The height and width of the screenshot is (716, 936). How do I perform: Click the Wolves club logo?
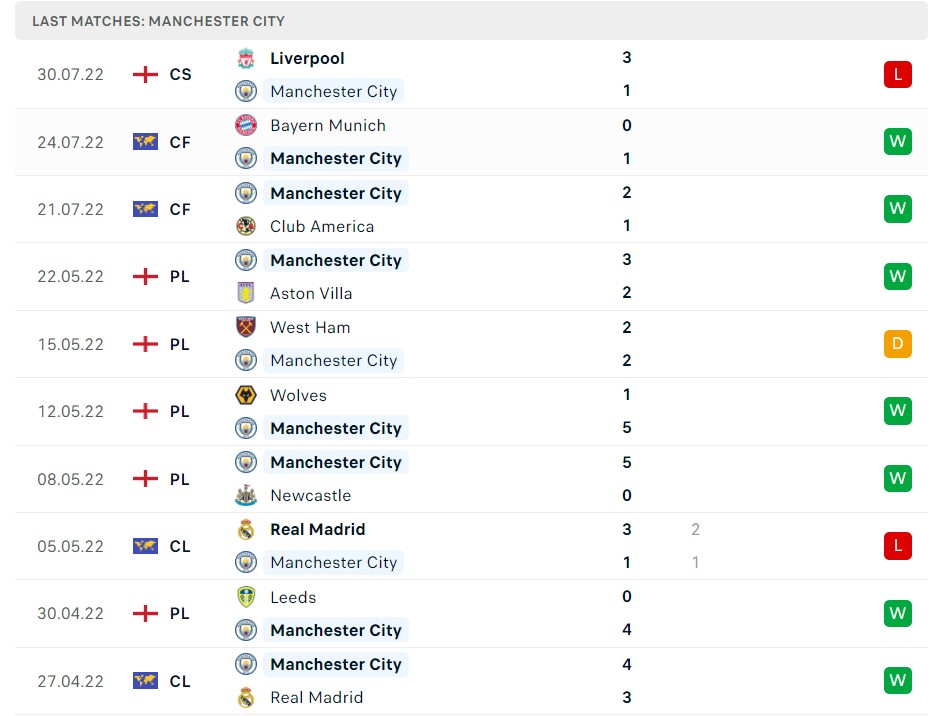pyautogui.click(x=246, y=394)
